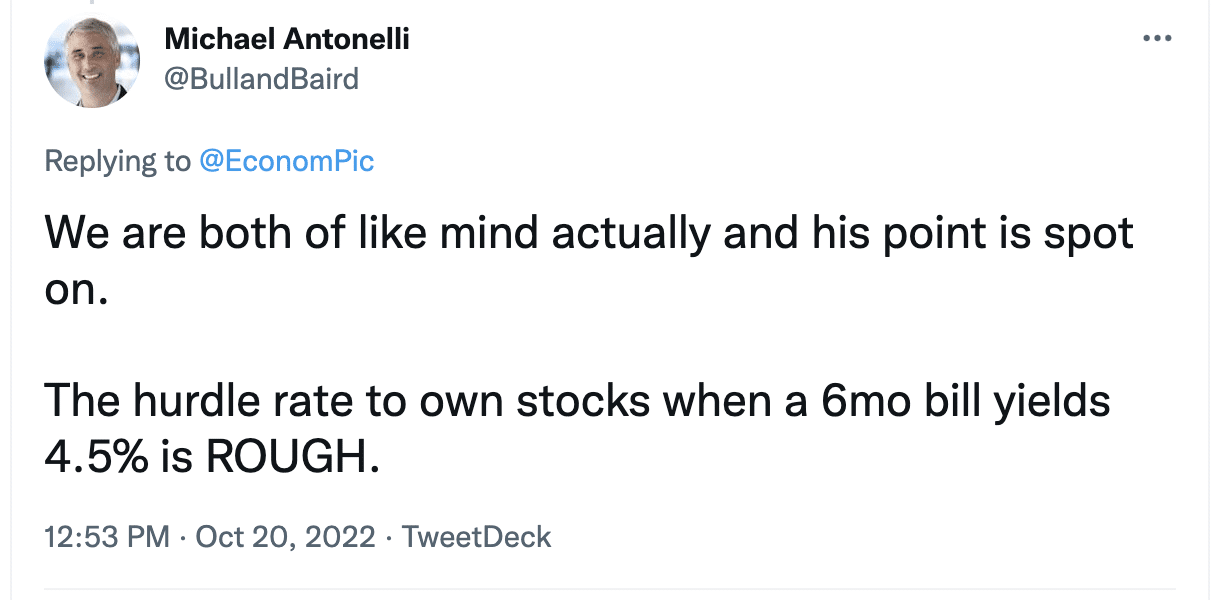
Task: Click the @BullandBaird handle
Action: 260,79
